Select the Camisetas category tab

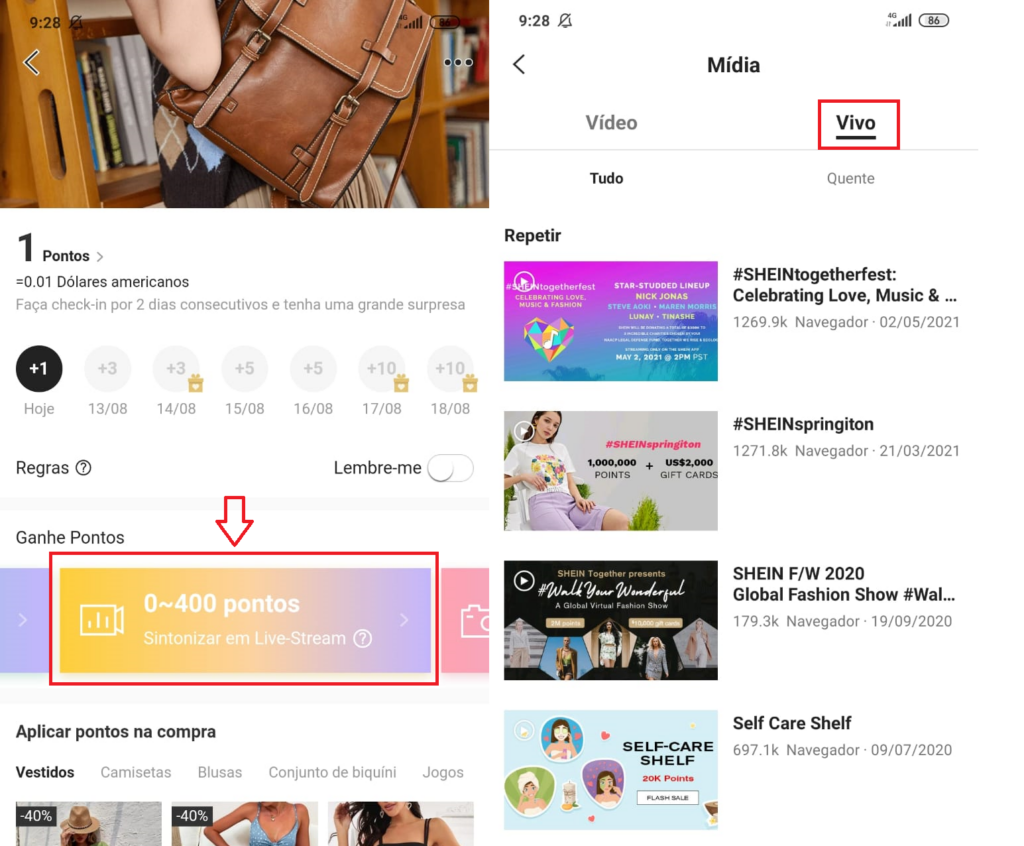point(136,772)
